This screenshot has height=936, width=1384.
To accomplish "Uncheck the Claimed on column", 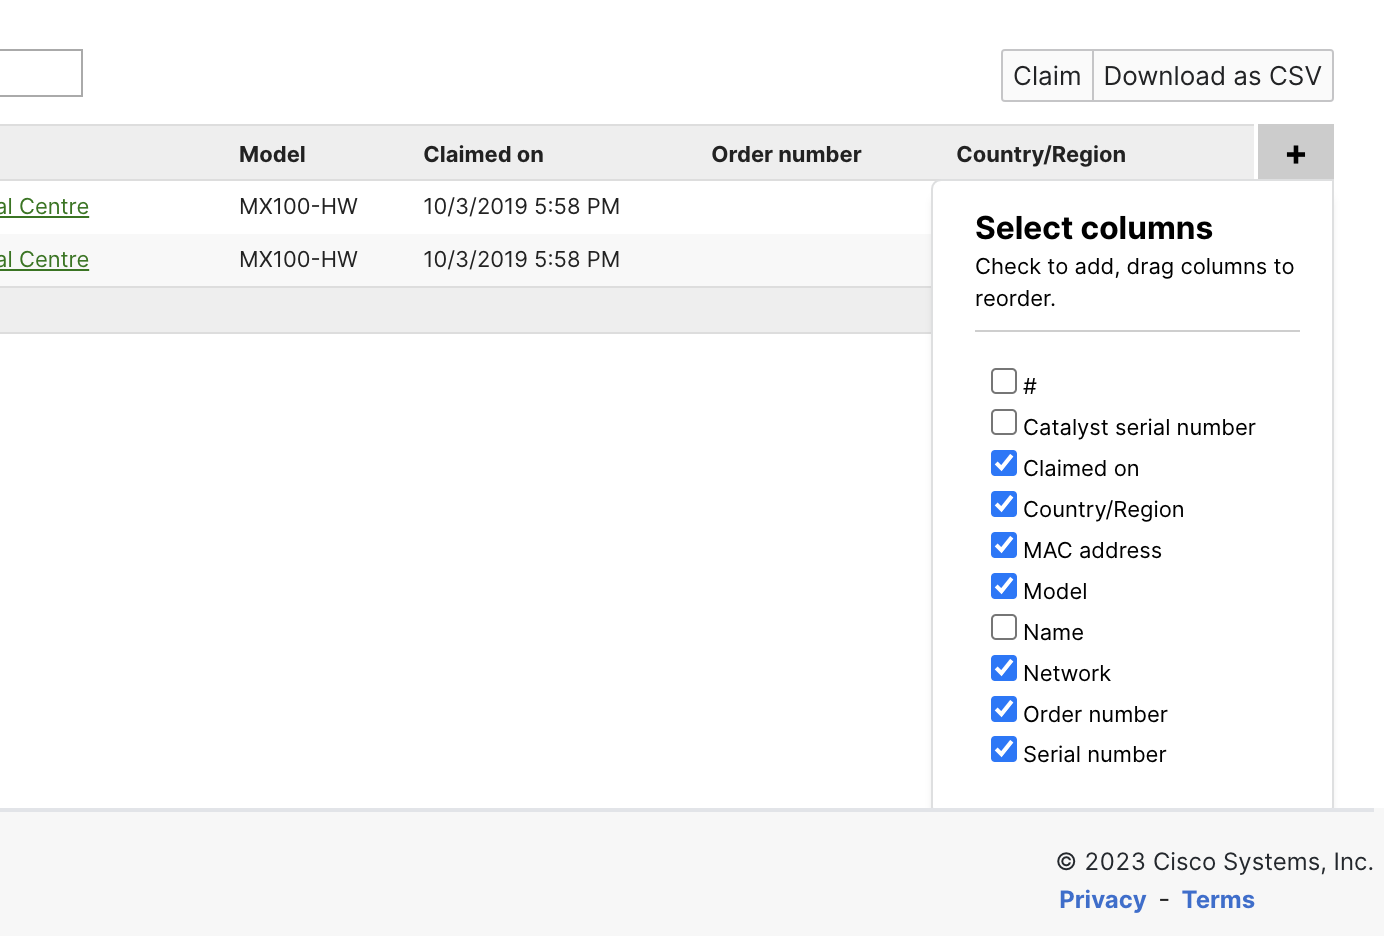I will 1003,463.
